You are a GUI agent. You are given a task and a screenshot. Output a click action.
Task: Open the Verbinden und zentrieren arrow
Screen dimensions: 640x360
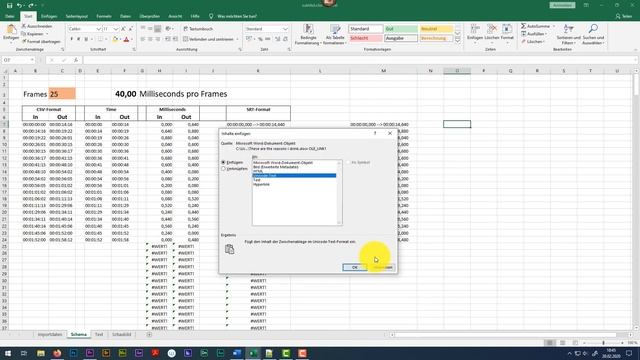(x=237, y=39)
